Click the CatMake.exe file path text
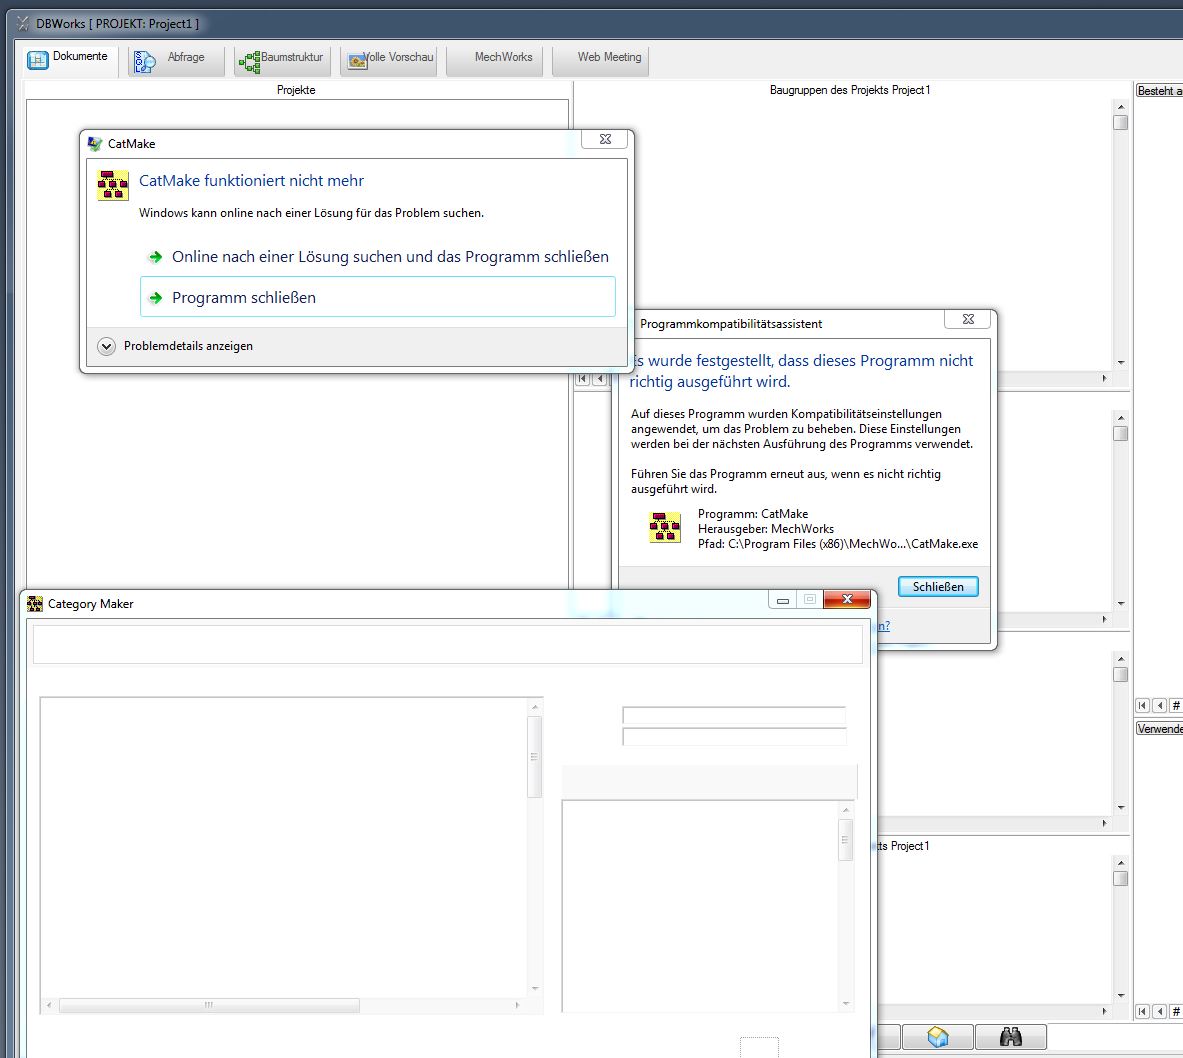Viewport: 1183px width, 1058px height. [838, 544]
